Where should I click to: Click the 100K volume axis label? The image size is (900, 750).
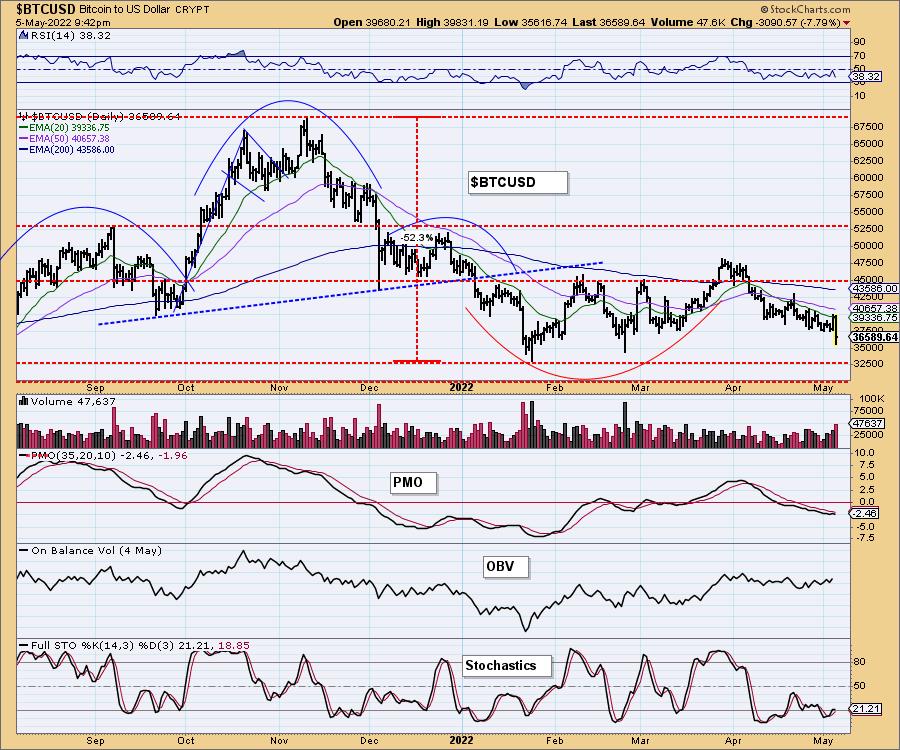[872, 398]
